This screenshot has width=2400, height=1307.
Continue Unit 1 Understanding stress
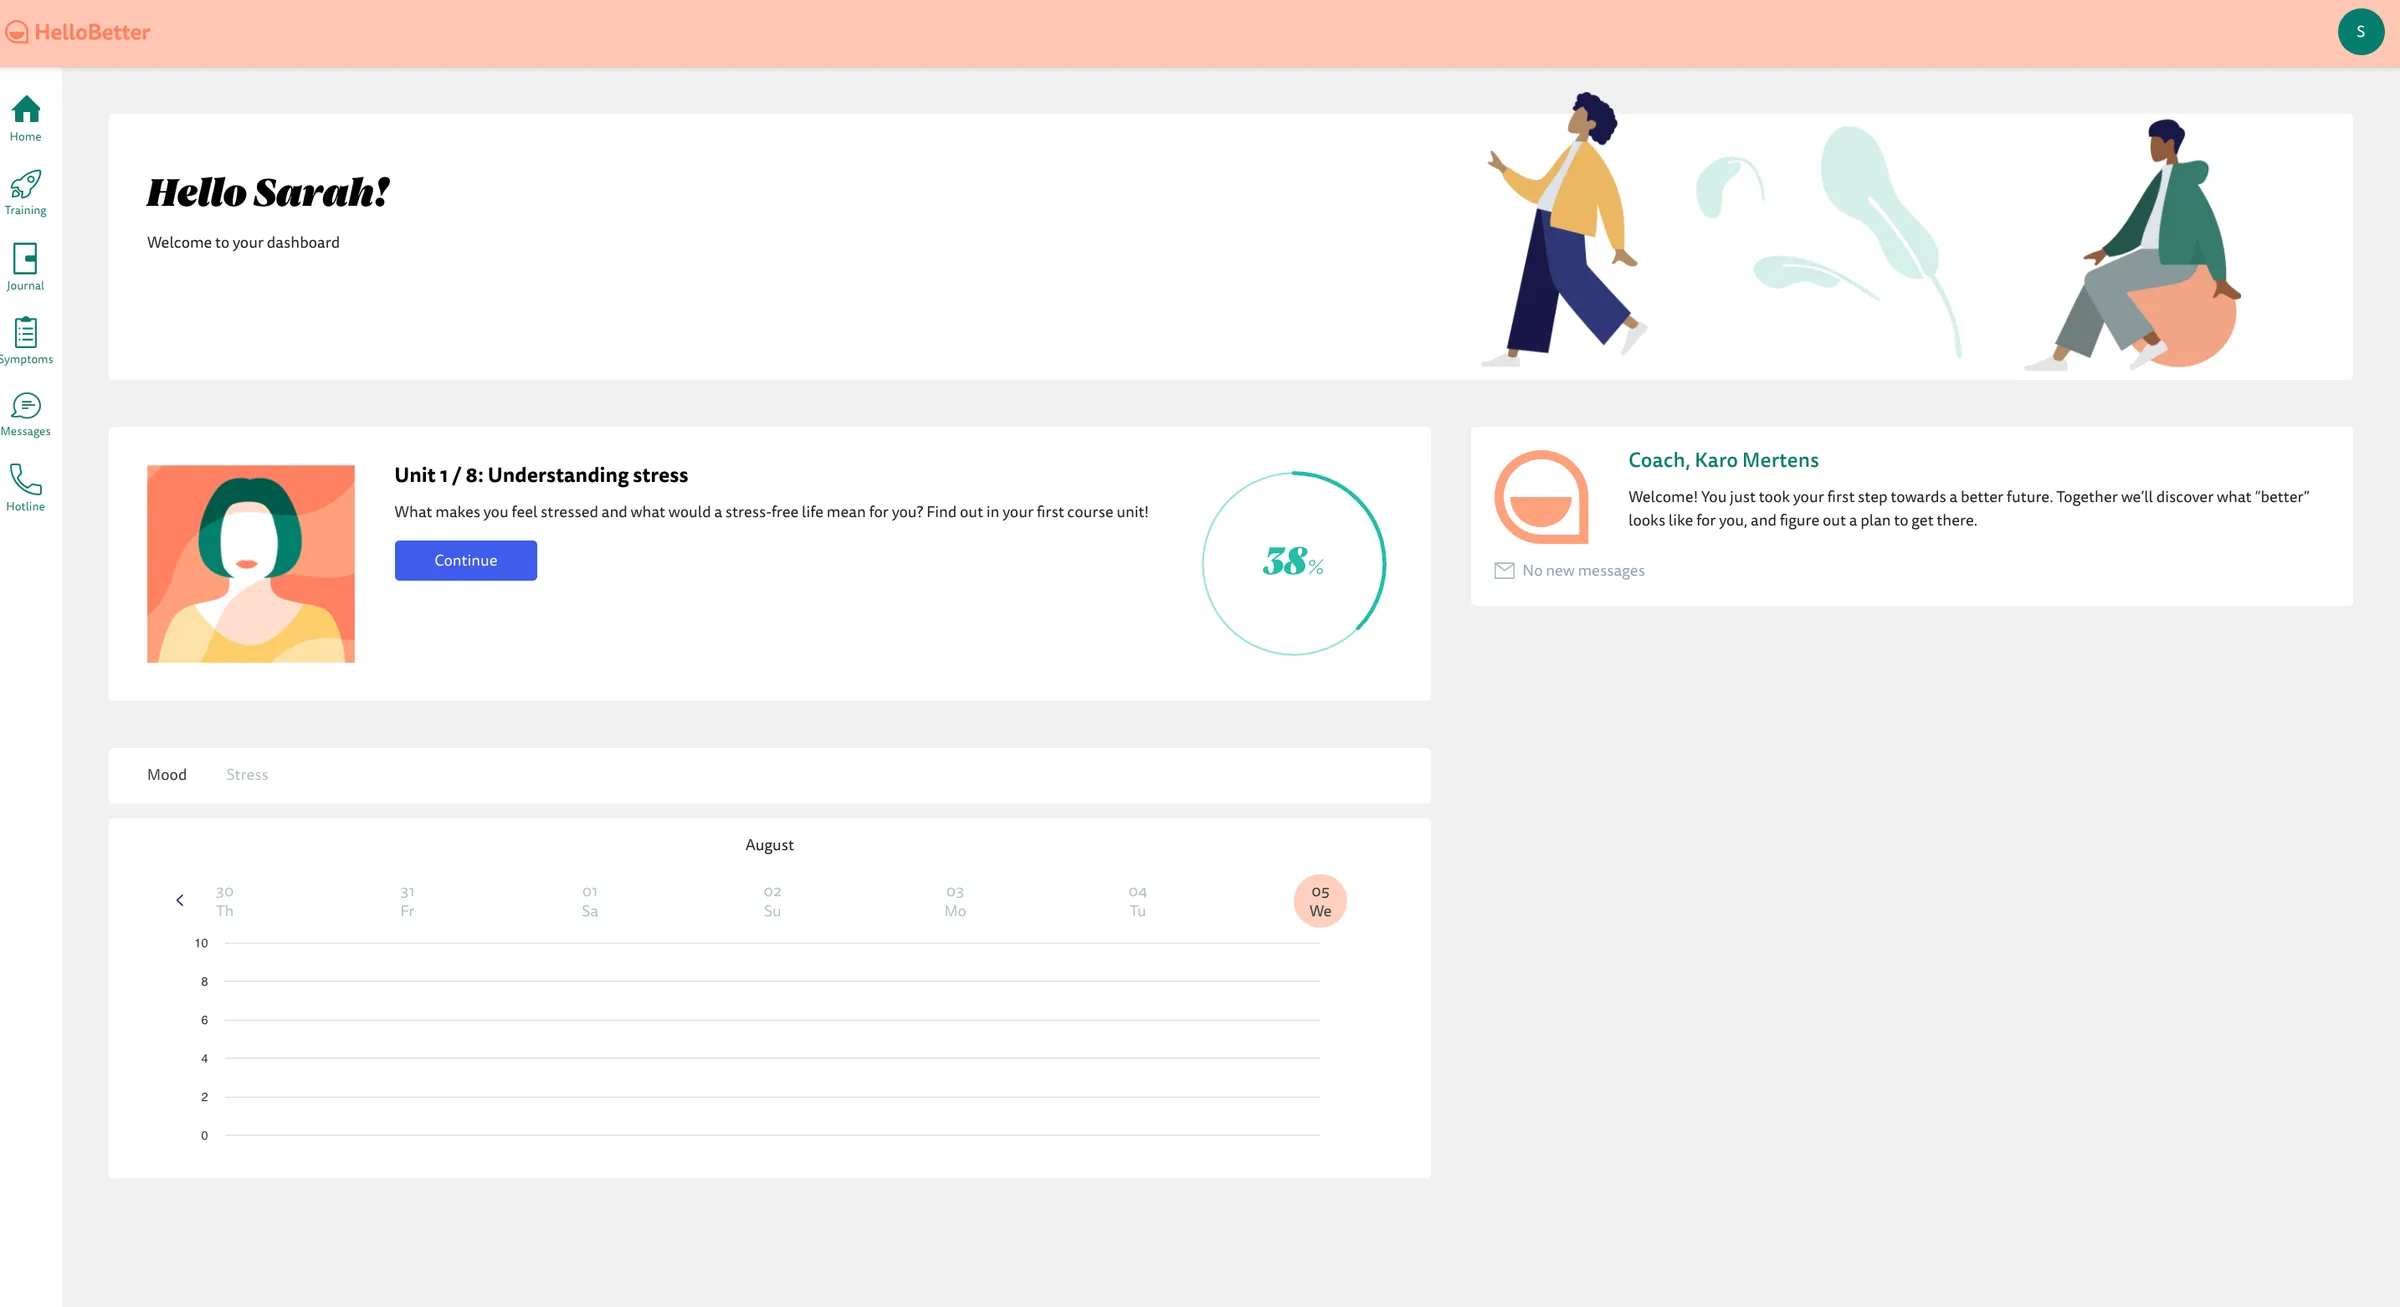click(465, 560)
